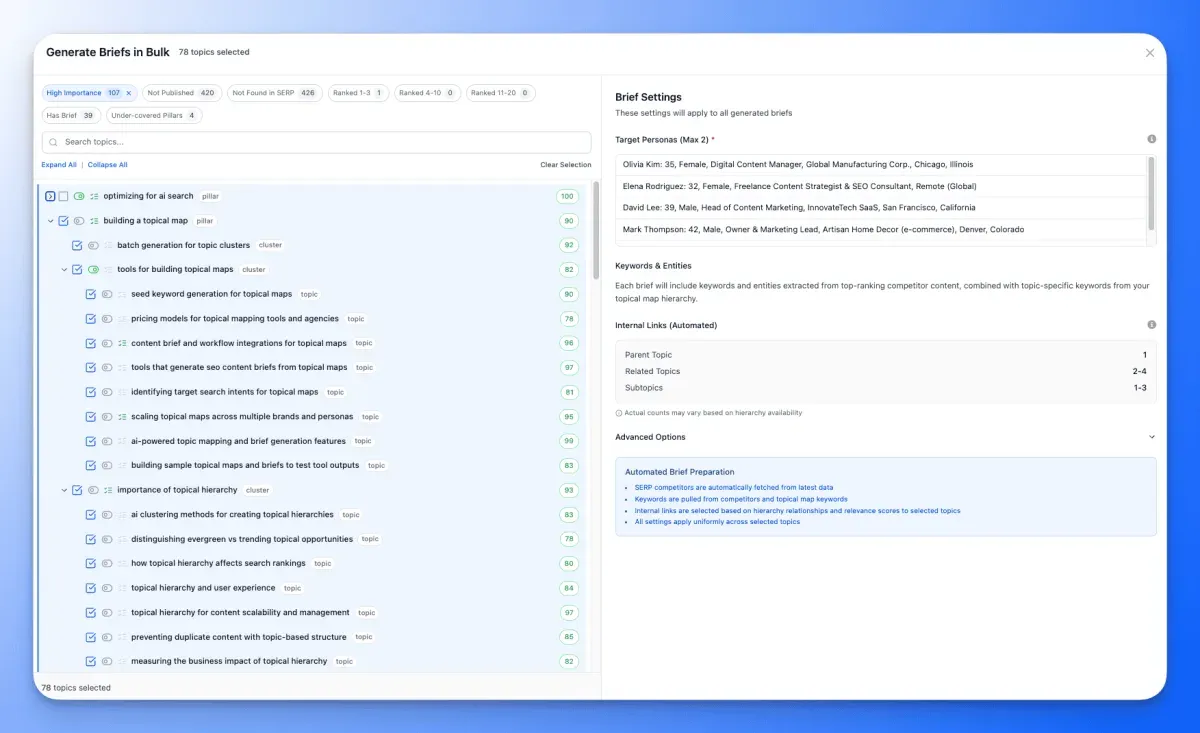Viewport: 1200px width, 733px height.
Task: Click score badge 100 on 'optimizing for ai search'
Action: (x=568, y=196)
